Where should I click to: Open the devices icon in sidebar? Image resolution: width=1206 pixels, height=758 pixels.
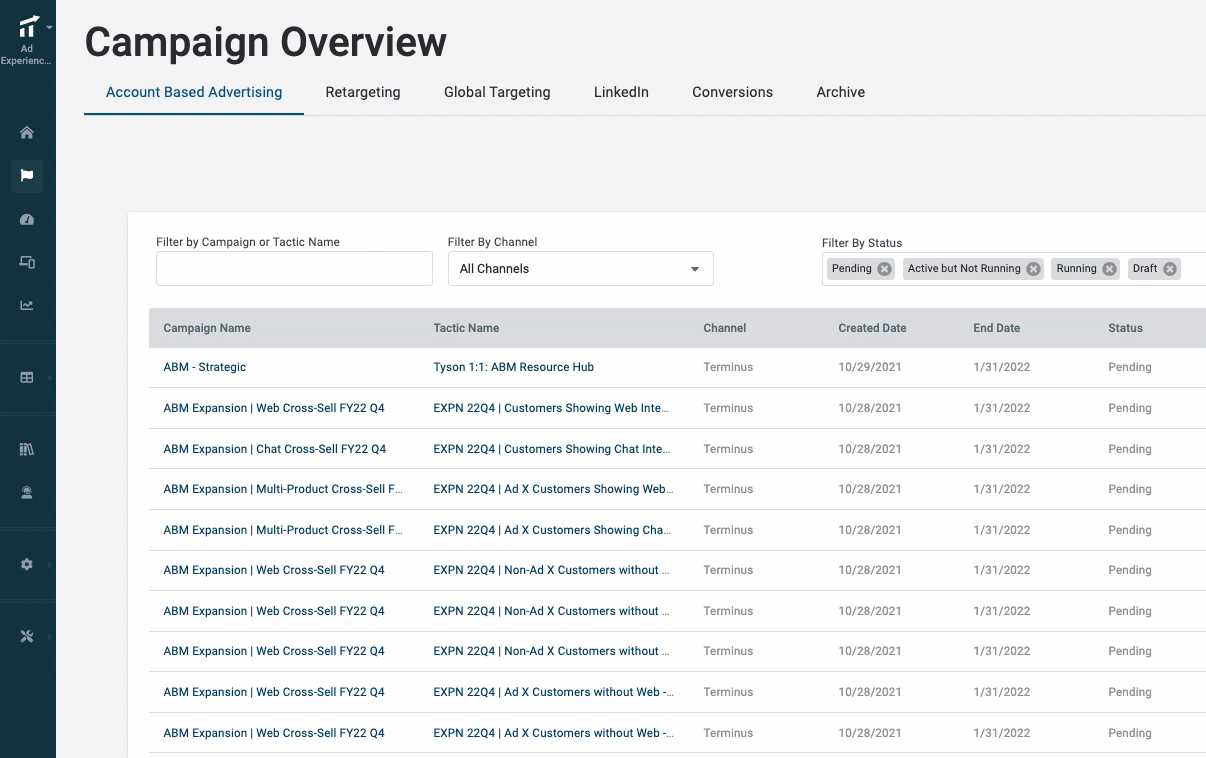tap(27, 262)
